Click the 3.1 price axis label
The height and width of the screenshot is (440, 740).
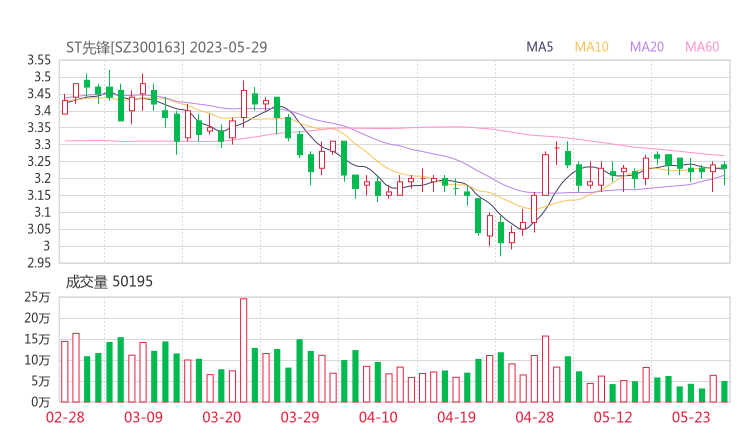pyautogui.click(x=42, y=212)
